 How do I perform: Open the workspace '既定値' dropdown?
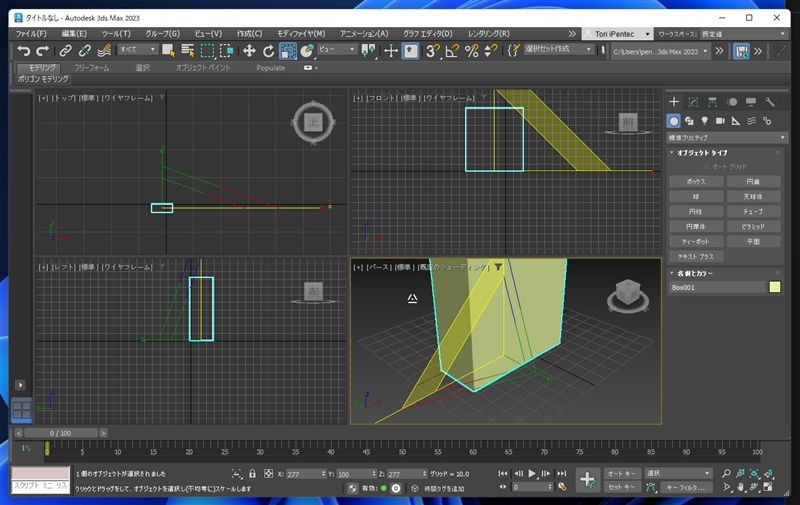(x=743, y=34)
